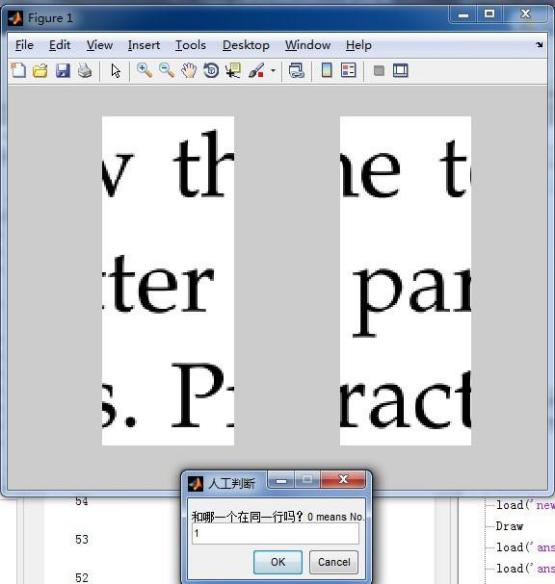Open the View menu

click(x=99, y=45)
